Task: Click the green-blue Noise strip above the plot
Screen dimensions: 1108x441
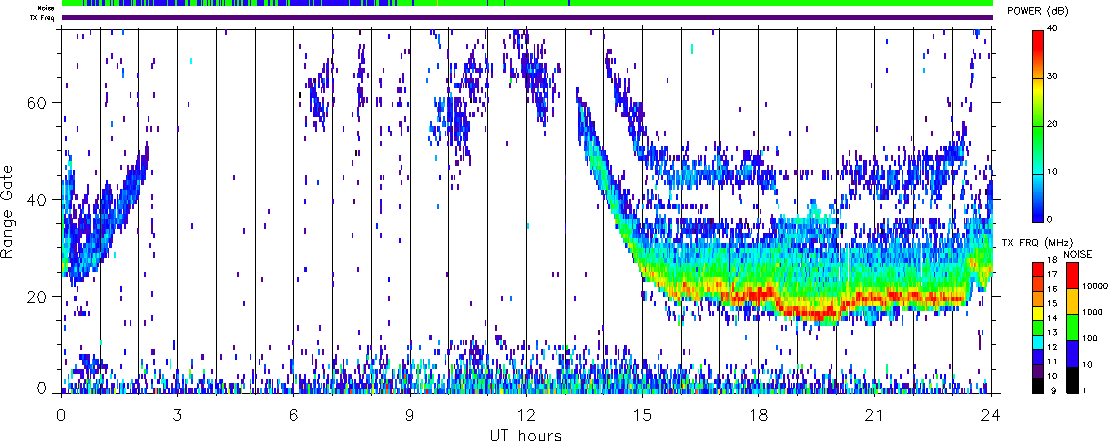Action: tap(527, 4)
